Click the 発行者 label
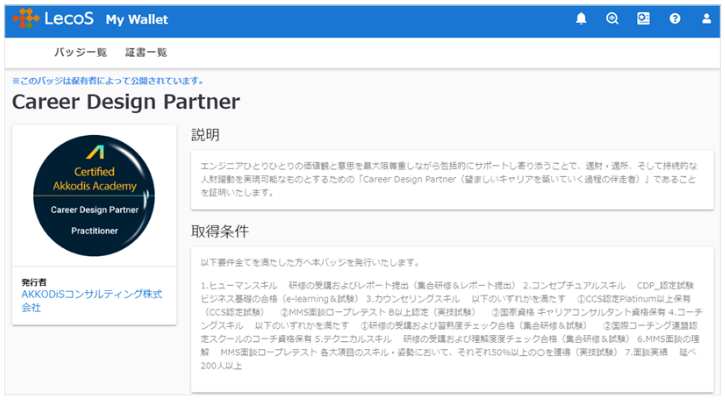Viewport: 725px width, 400px height. [x=34, y=282]
